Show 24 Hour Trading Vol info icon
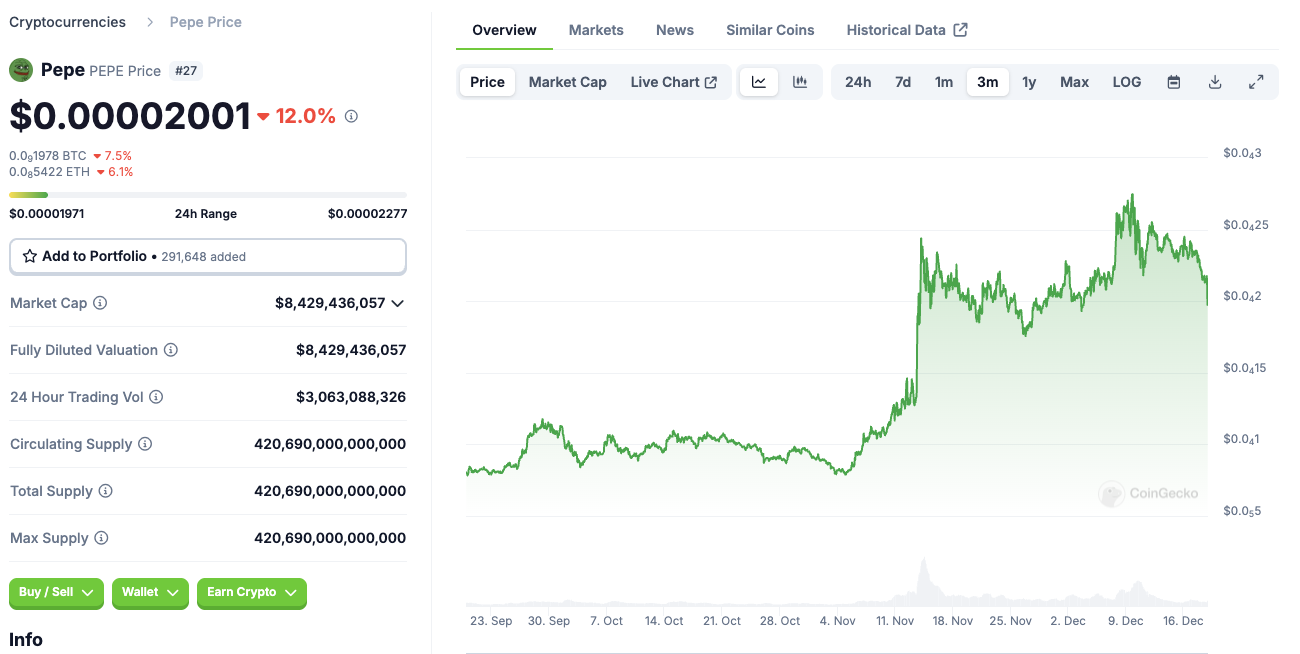 tap(156, 397)
